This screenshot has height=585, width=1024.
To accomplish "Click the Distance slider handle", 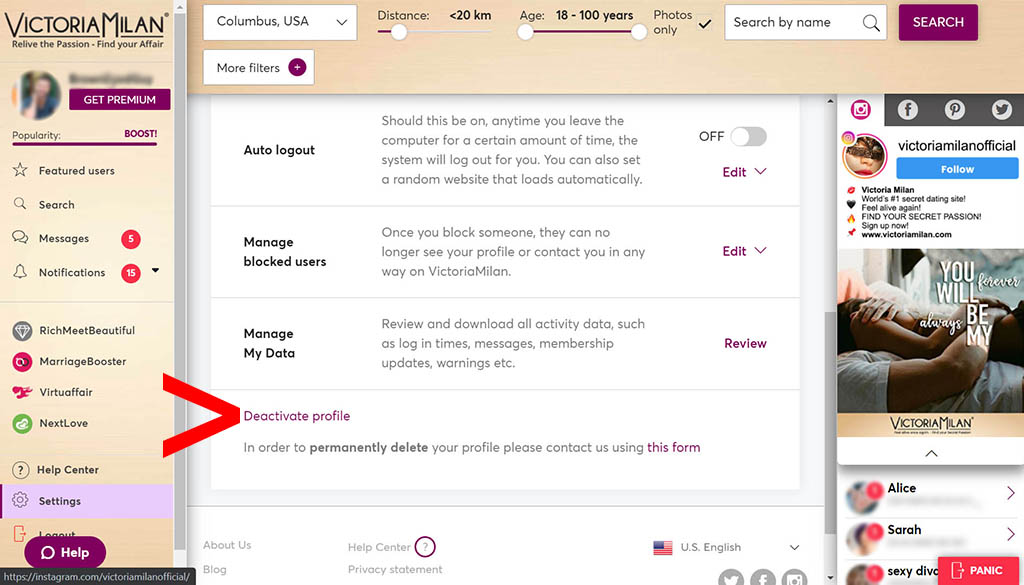I will point(399,32).
